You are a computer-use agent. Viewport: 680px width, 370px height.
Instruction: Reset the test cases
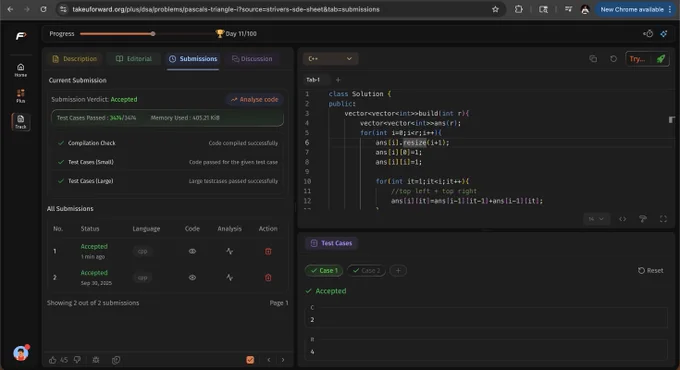point(651,271)
